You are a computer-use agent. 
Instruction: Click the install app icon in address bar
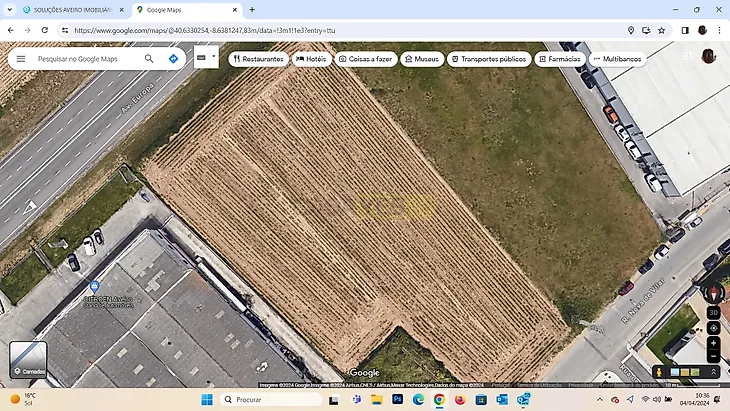pyautogui.click(x=646, y=30)
